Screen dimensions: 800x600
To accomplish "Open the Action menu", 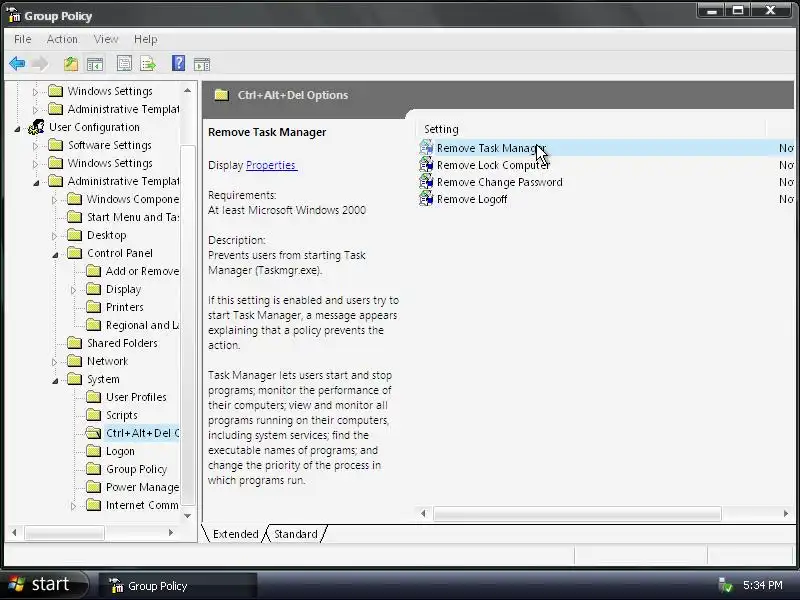I will (62, 39).
